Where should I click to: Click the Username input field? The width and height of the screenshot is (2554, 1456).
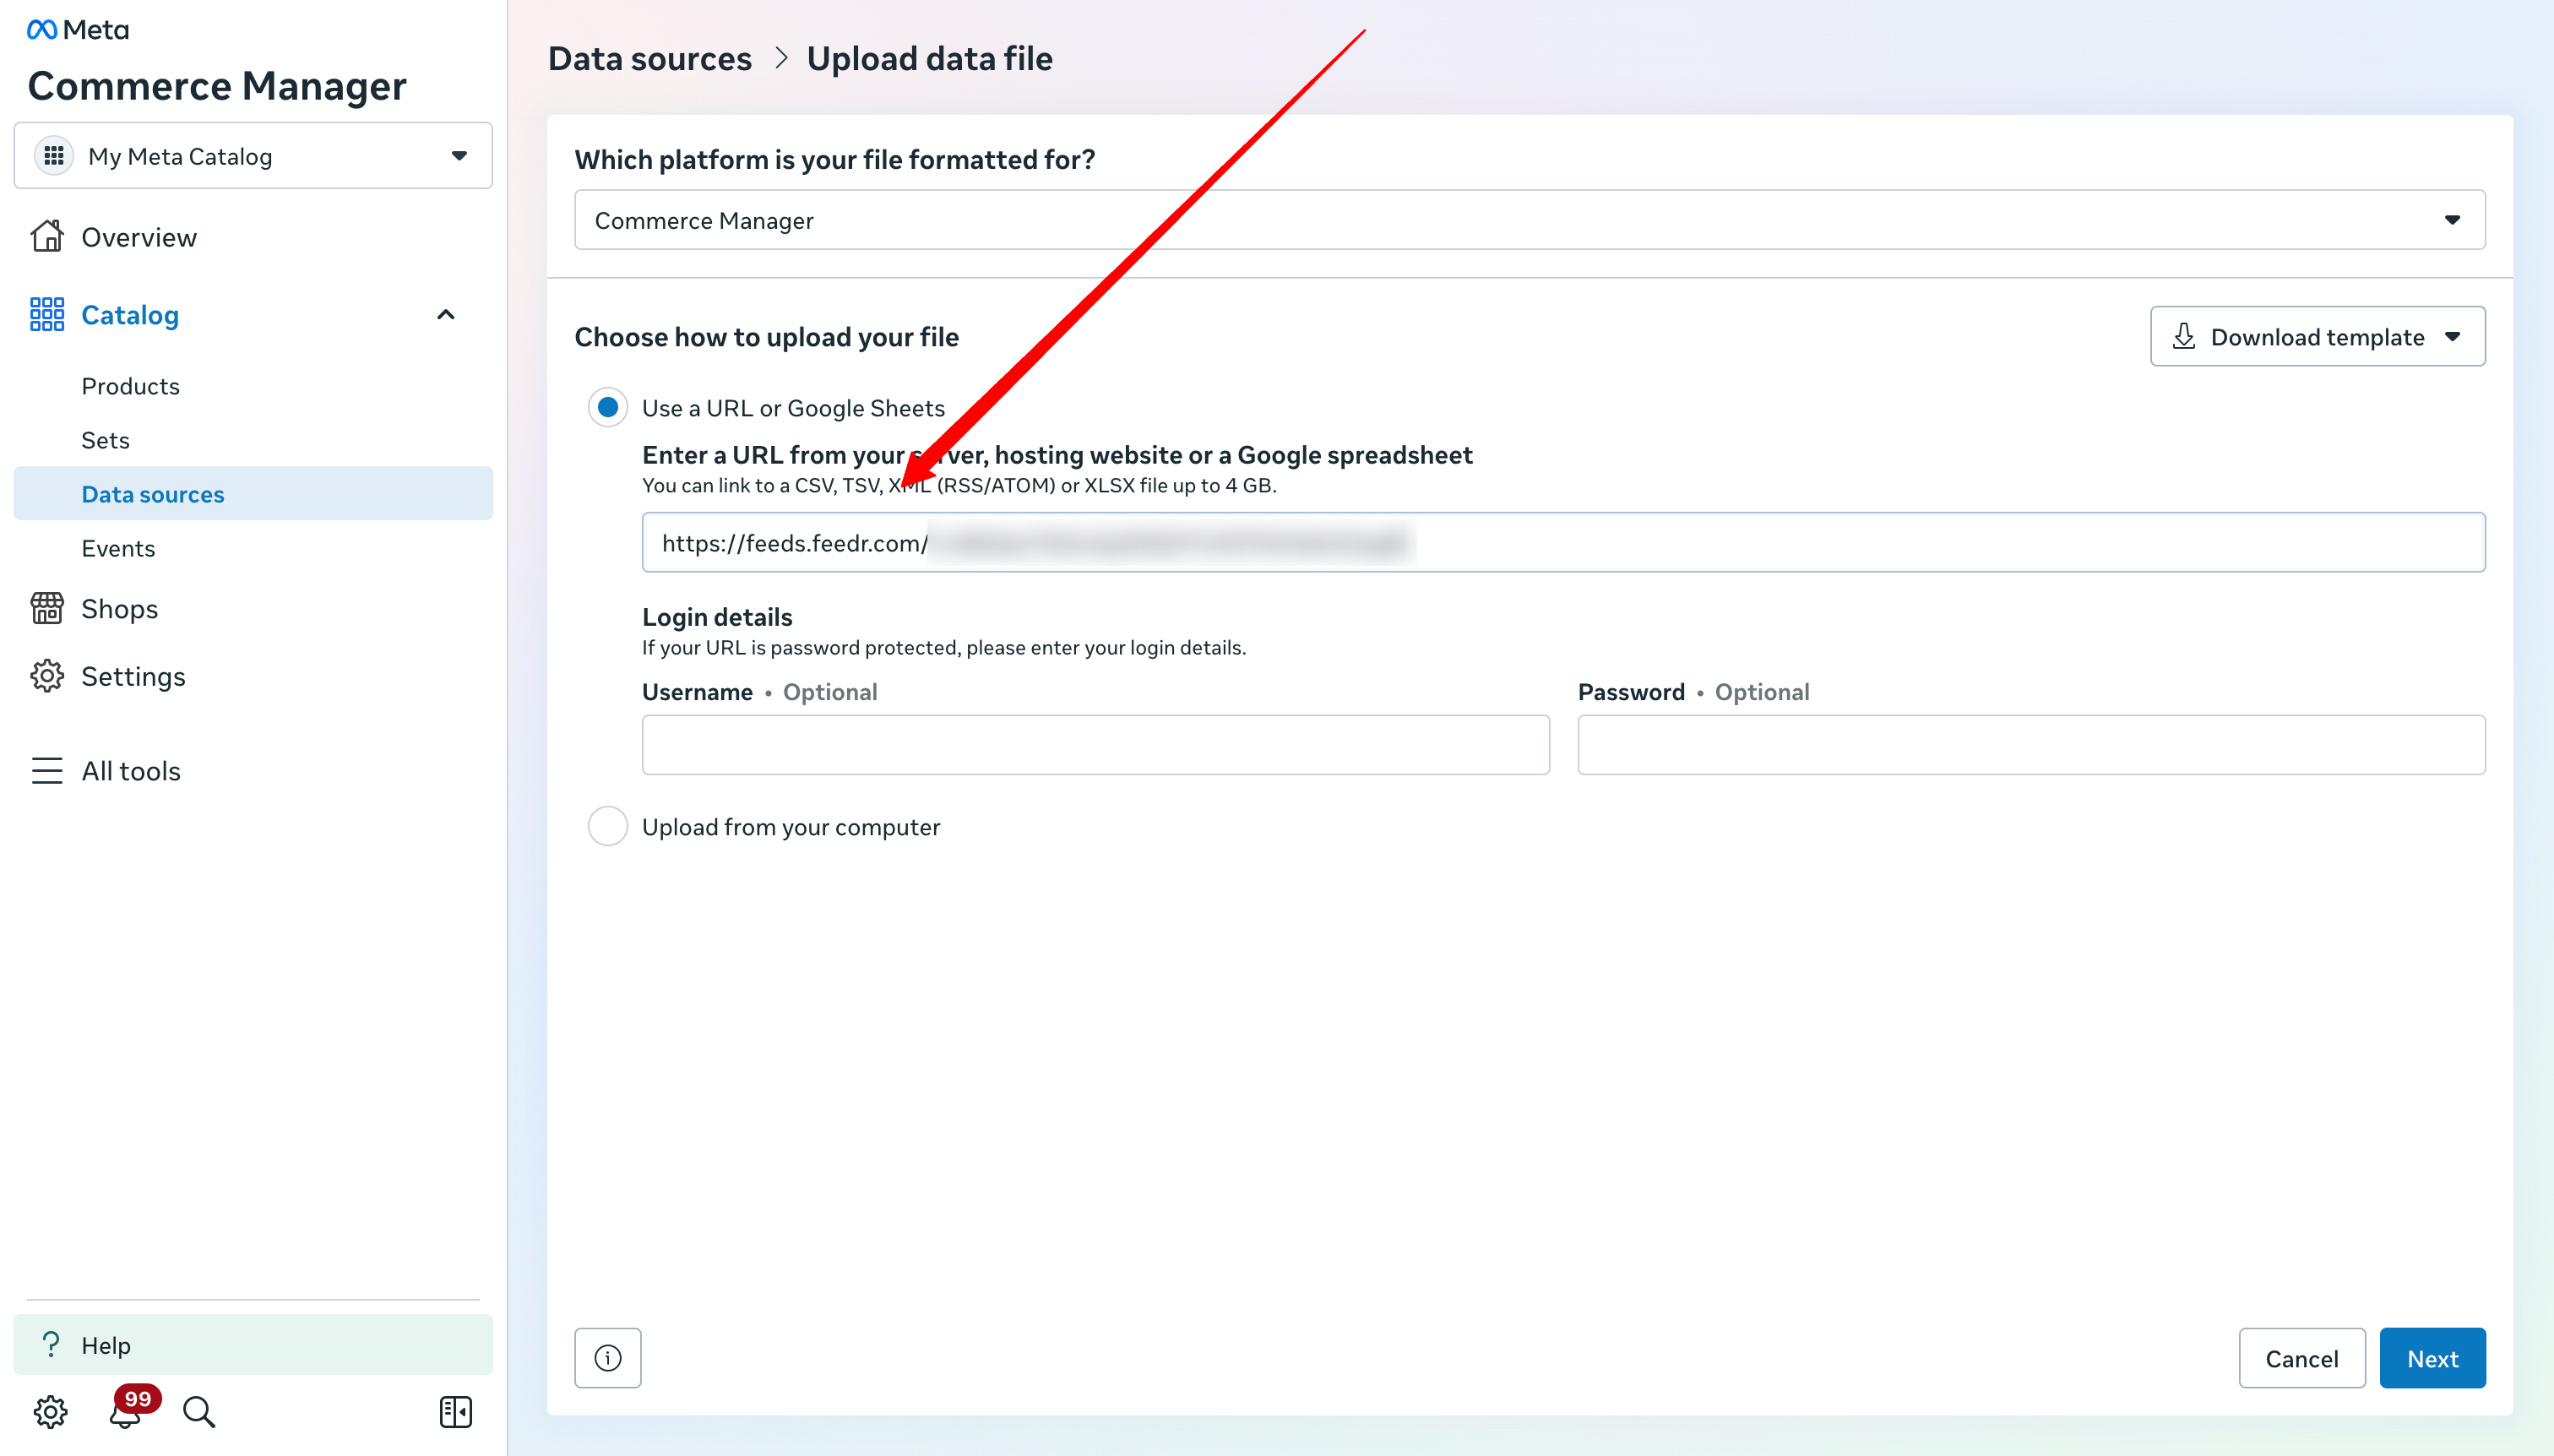coord(1096,745)
